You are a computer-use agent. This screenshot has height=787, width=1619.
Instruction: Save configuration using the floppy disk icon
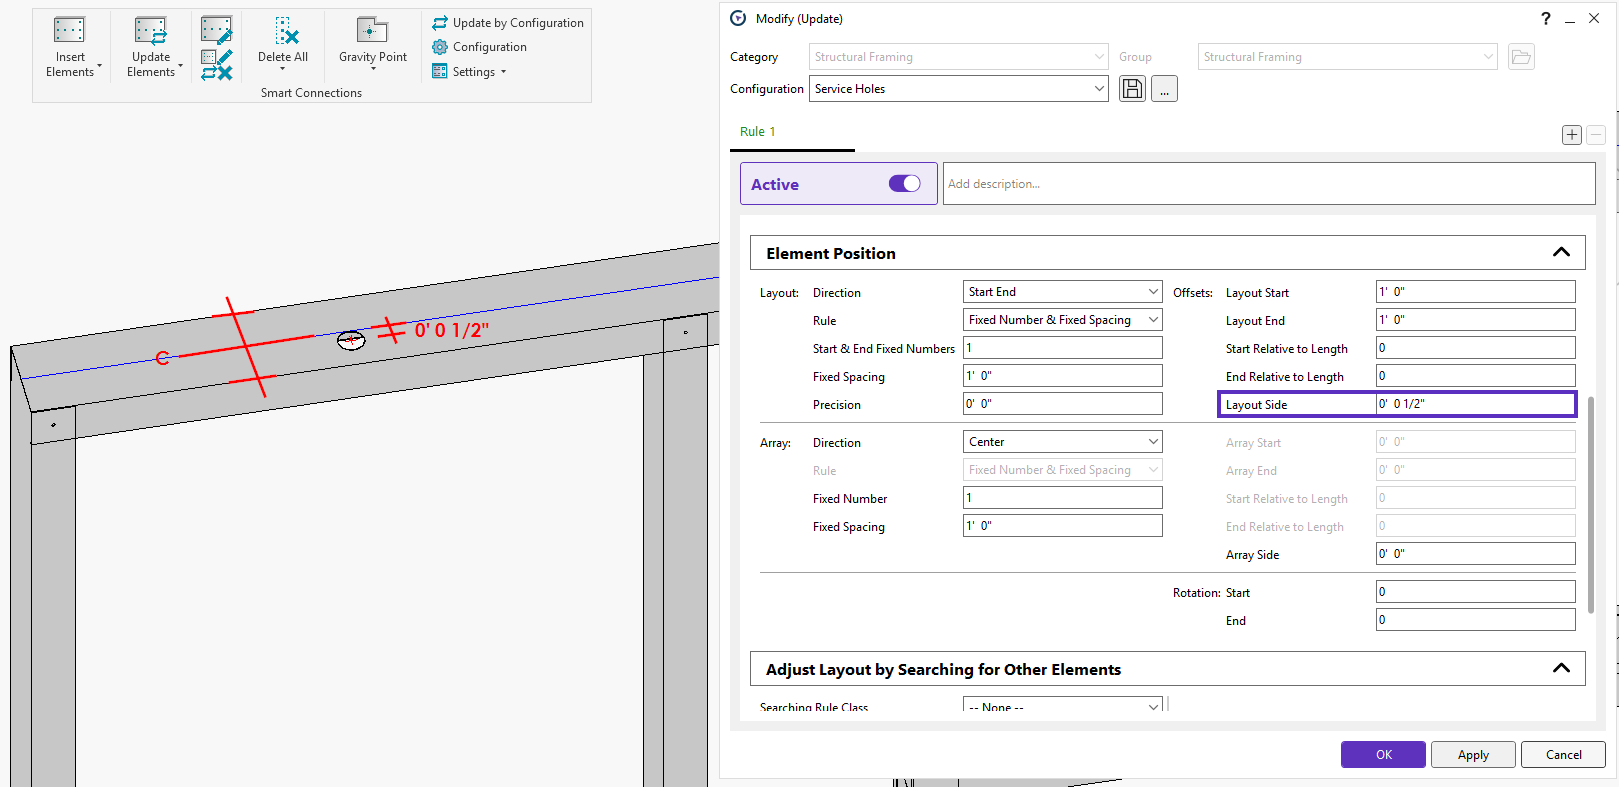[x=1132, y=89]
